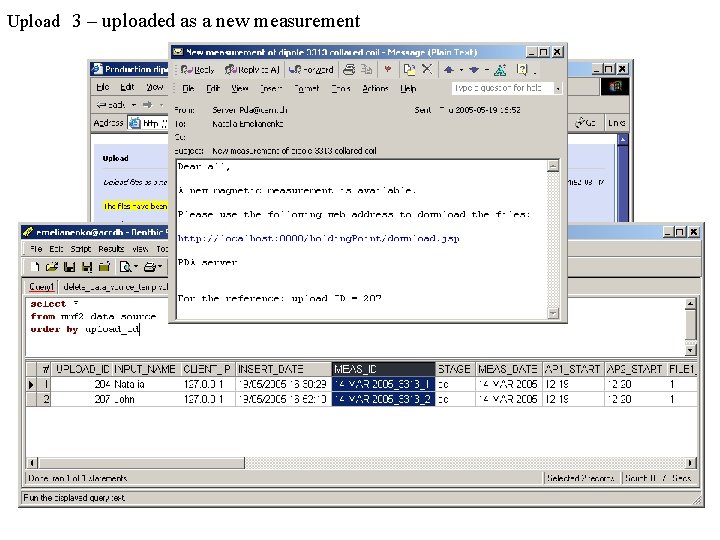Open the Edit menu in the browser window
This screenshot has width=720, height=540.
pos(127,87)
